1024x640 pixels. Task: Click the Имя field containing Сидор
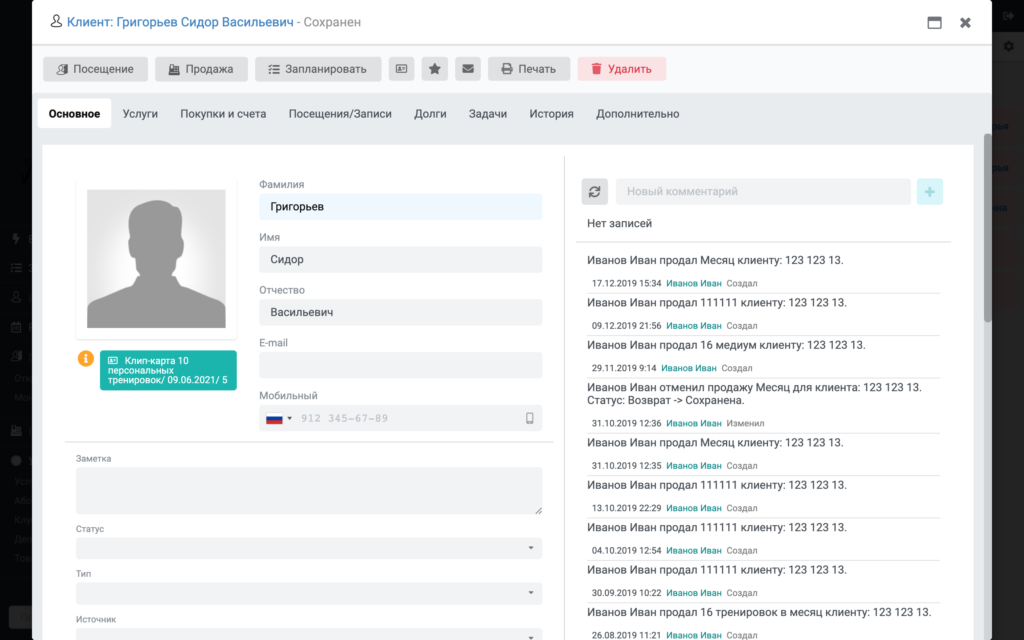[400, 259]
